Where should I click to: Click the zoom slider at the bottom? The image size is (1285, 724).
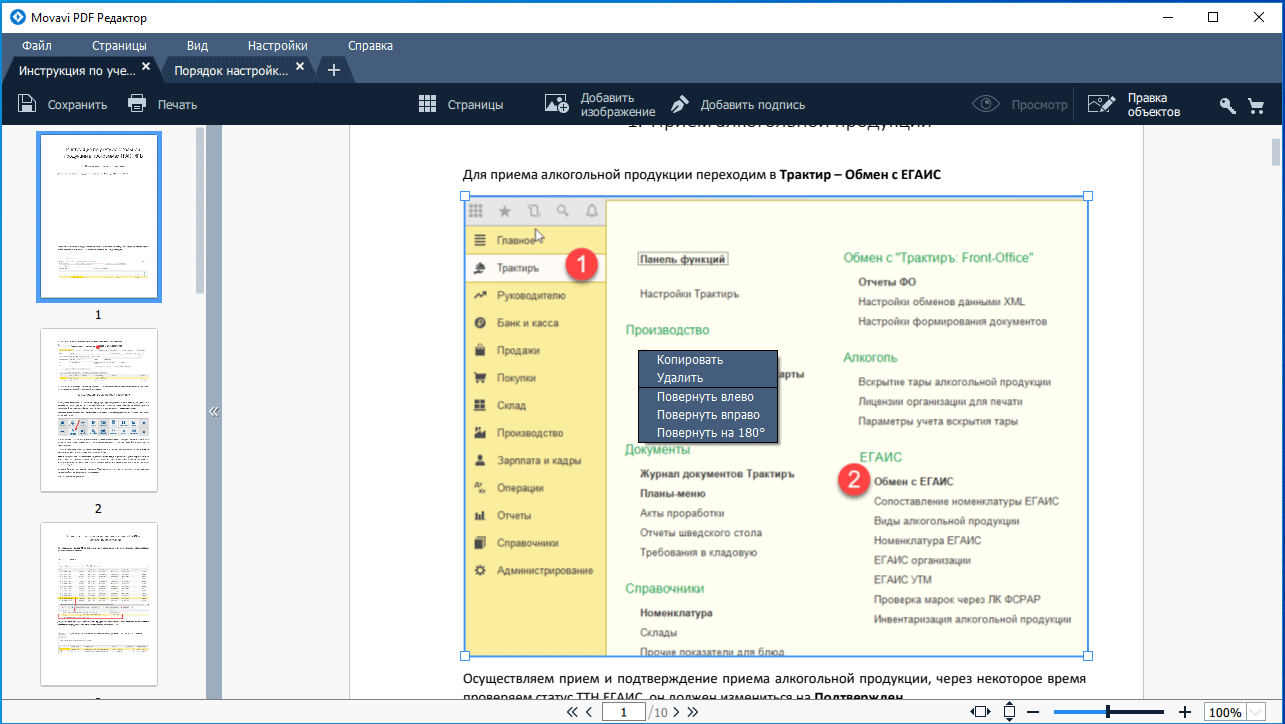(x=1107, y=712)
